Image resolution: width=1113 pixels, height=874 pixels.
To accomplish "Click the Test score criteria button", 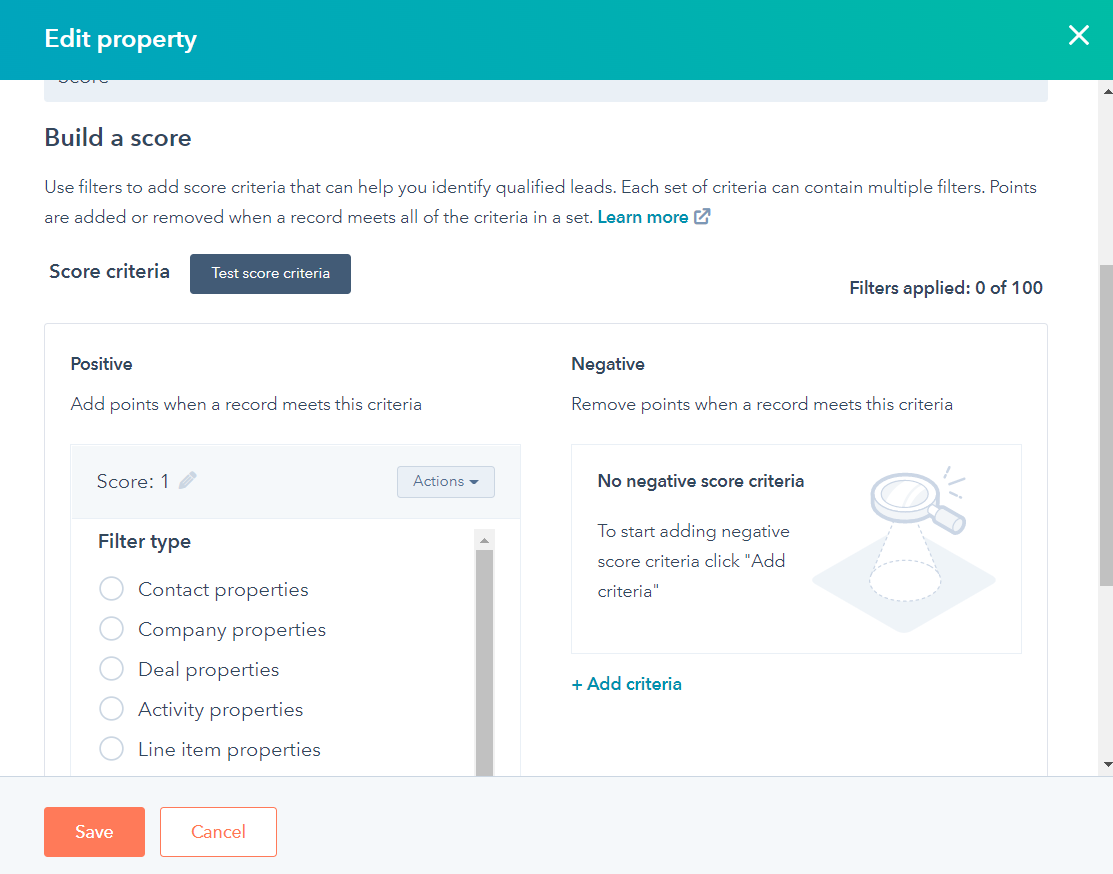I will [x=270, y=273].
